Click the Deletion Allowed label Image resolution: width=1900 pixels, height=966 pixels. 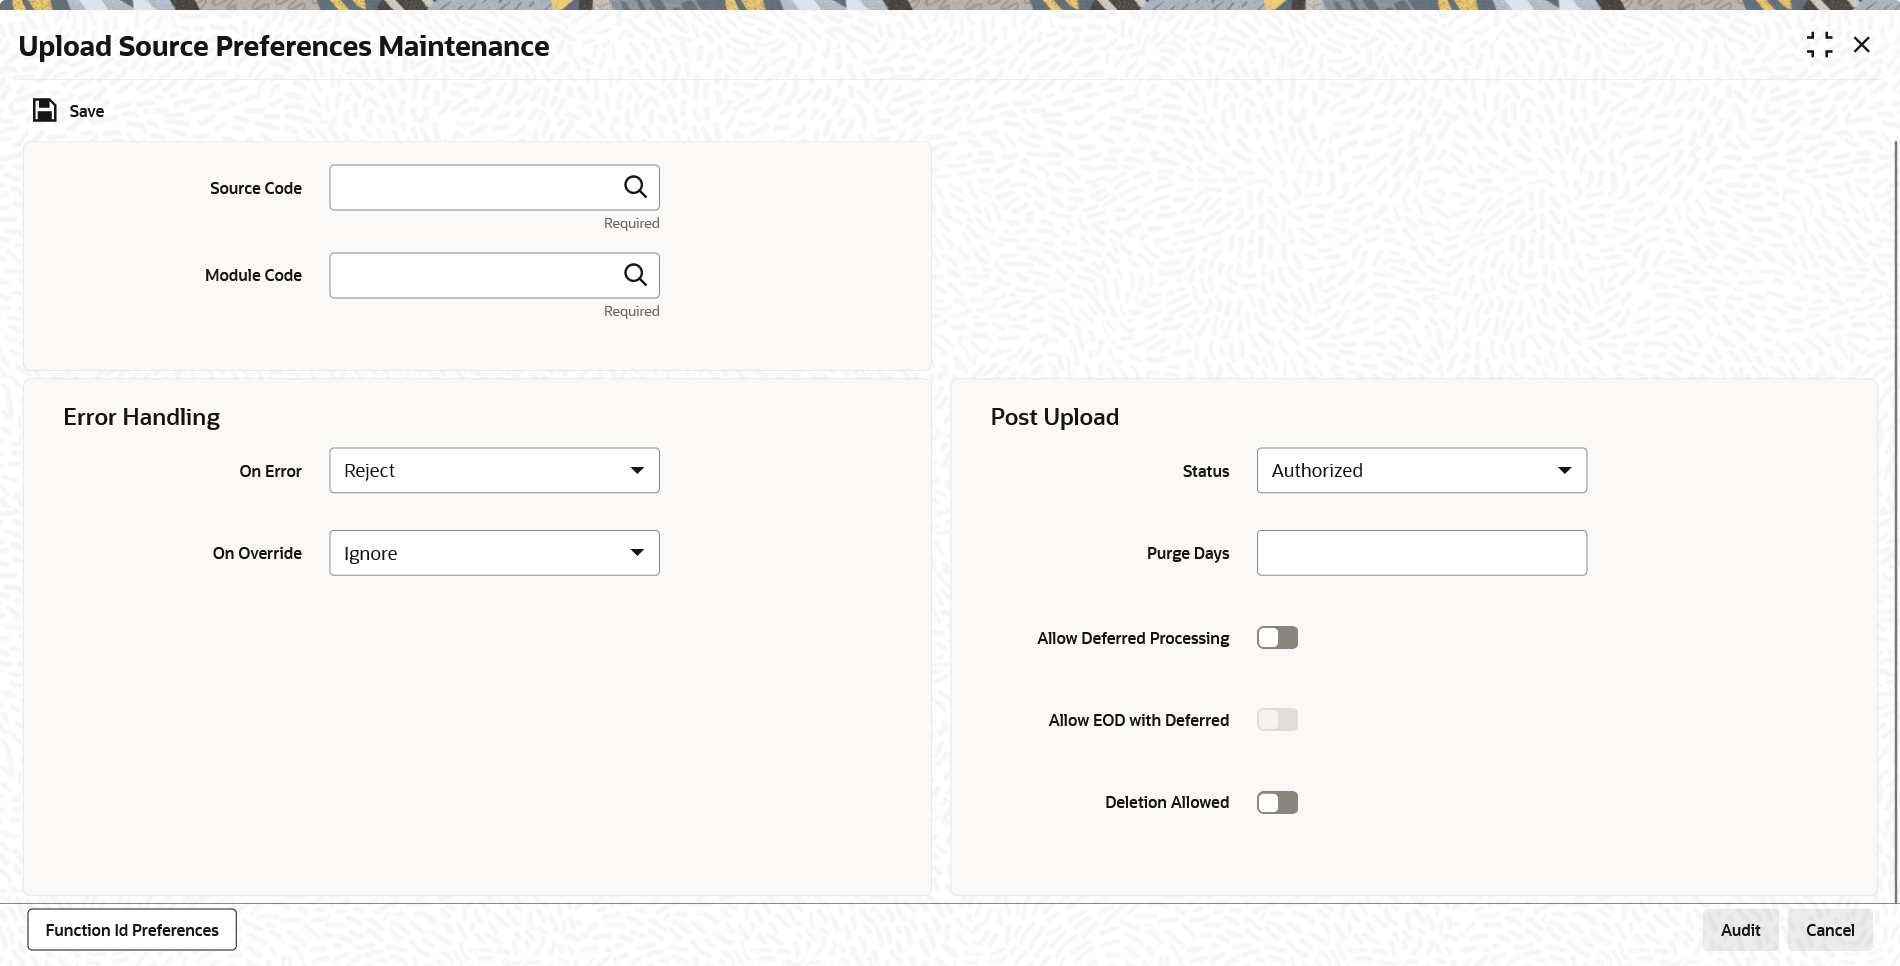click(x=1167, y=802)
